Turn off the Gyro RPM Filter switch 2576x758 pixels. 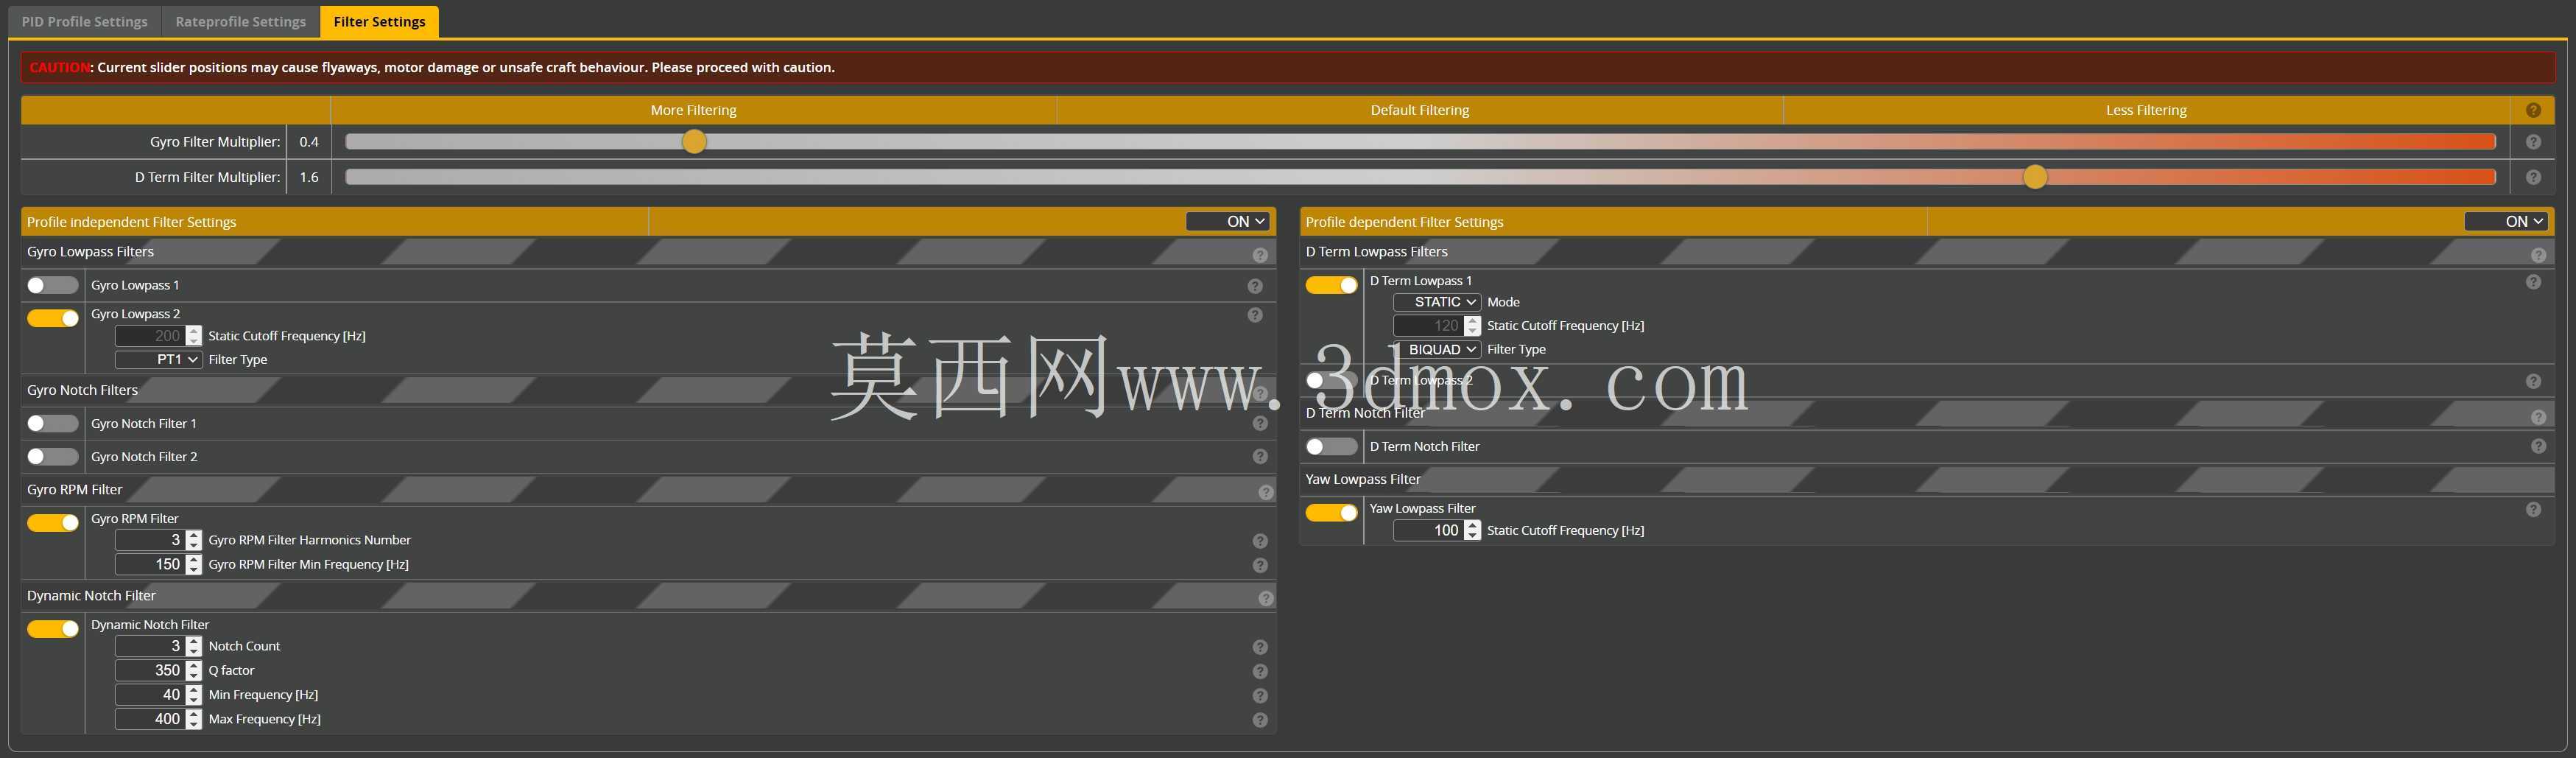click(52, 522)
